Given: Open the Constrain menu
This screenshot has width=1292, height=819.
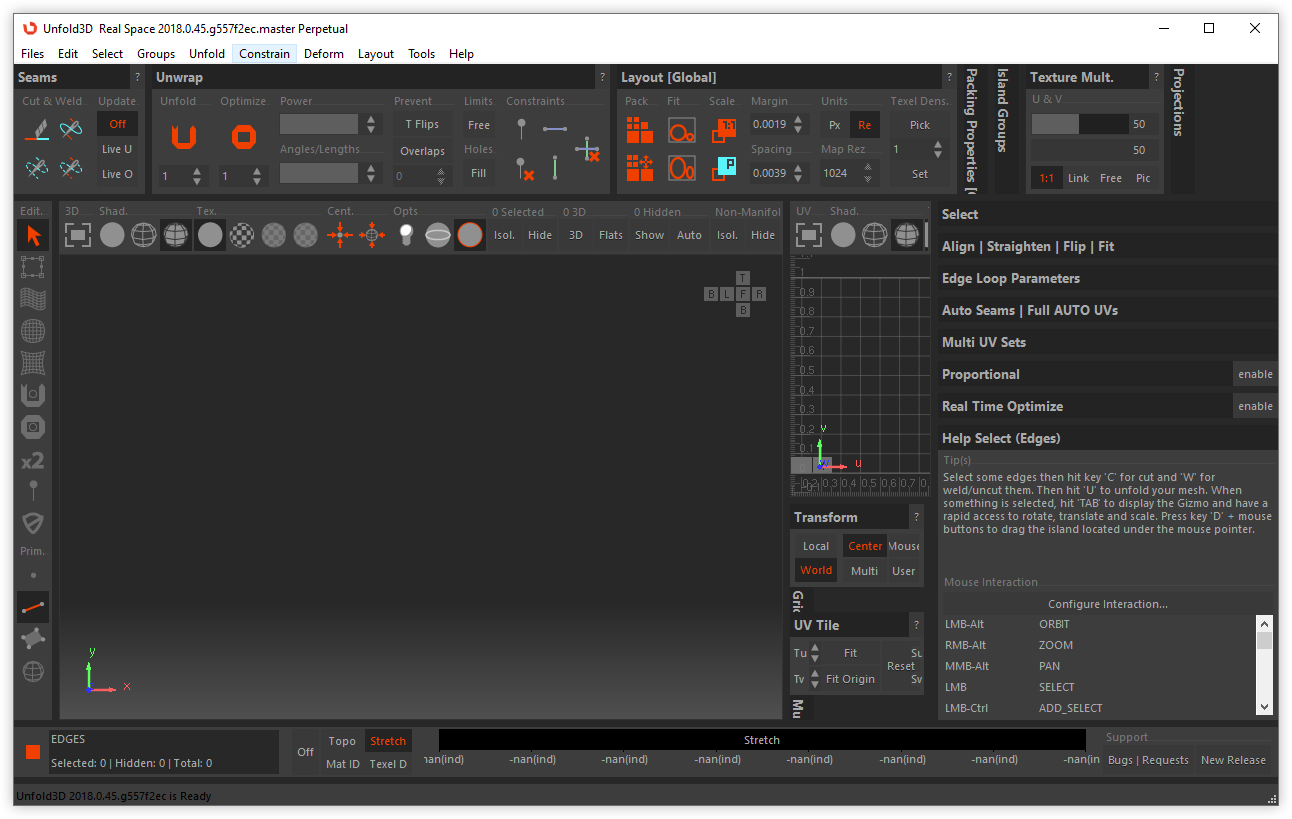Looking at the screenshot, I should point(265,54).
